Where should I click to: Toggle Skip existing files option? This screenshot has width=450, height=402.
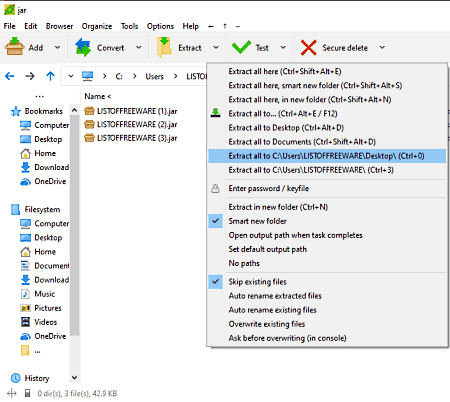coord(327,282)
